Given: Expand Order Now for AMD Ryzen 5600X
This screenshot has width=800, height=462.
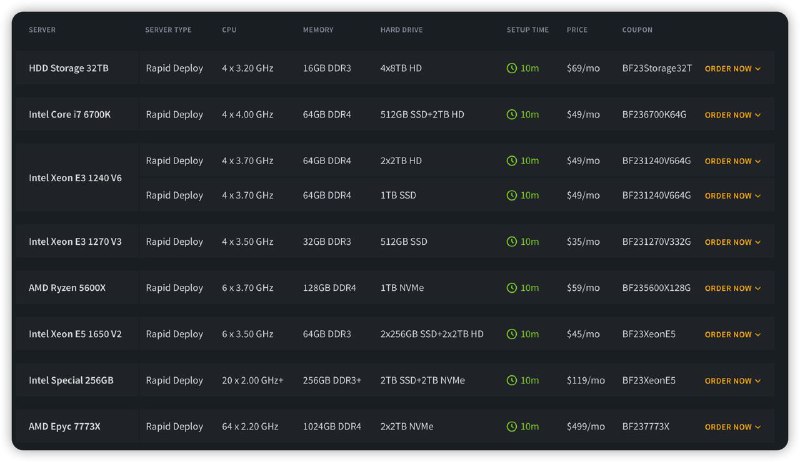Looking at the screenshot, I should click(x=732, y=288).
